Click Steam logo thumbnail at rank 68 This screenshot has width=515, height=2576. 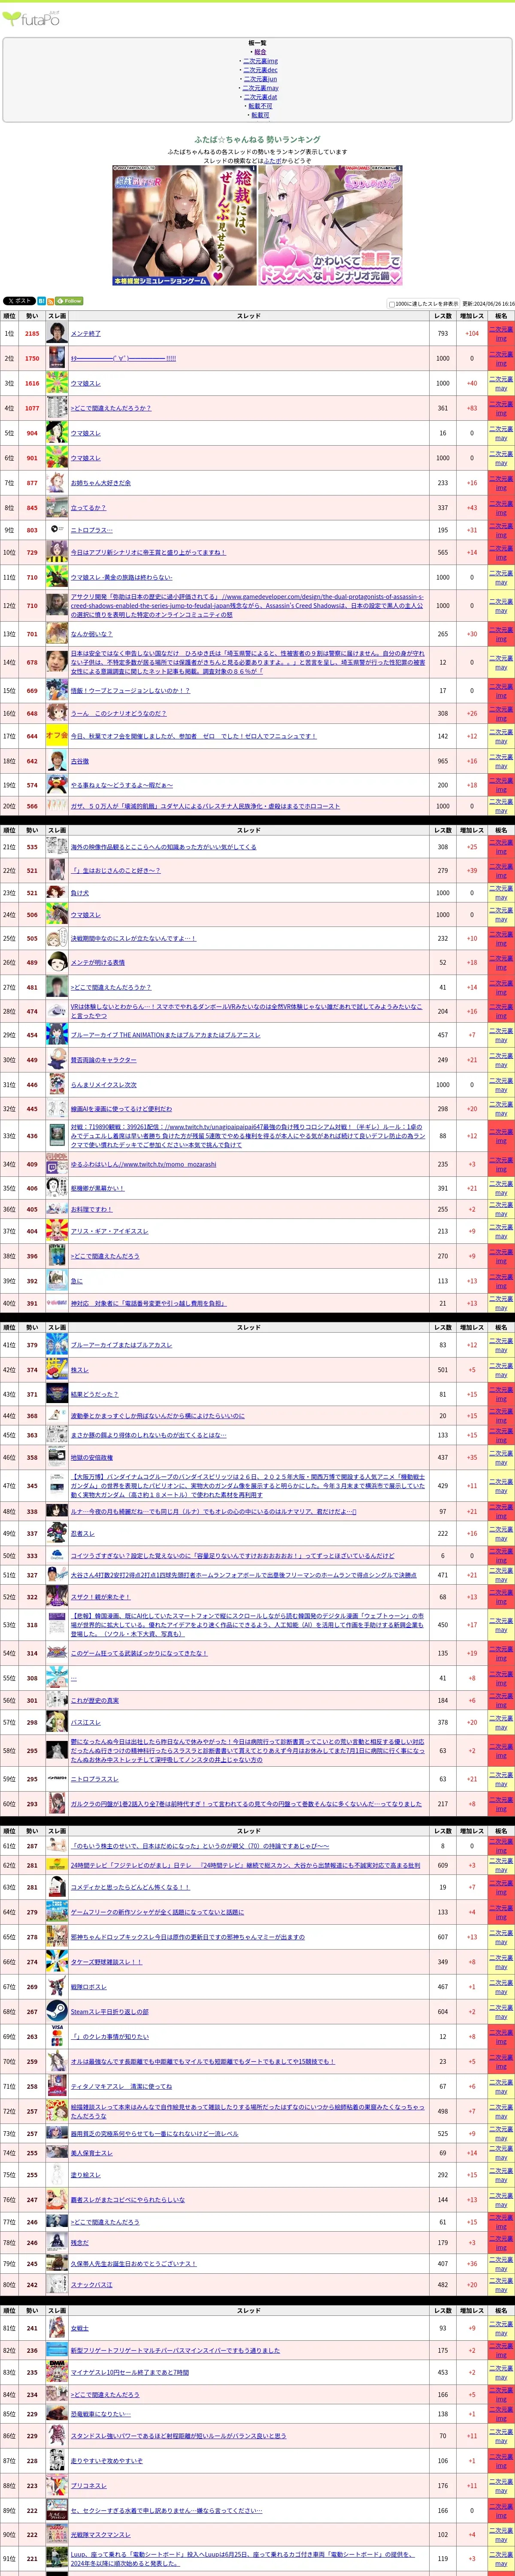coord(57,2011)
